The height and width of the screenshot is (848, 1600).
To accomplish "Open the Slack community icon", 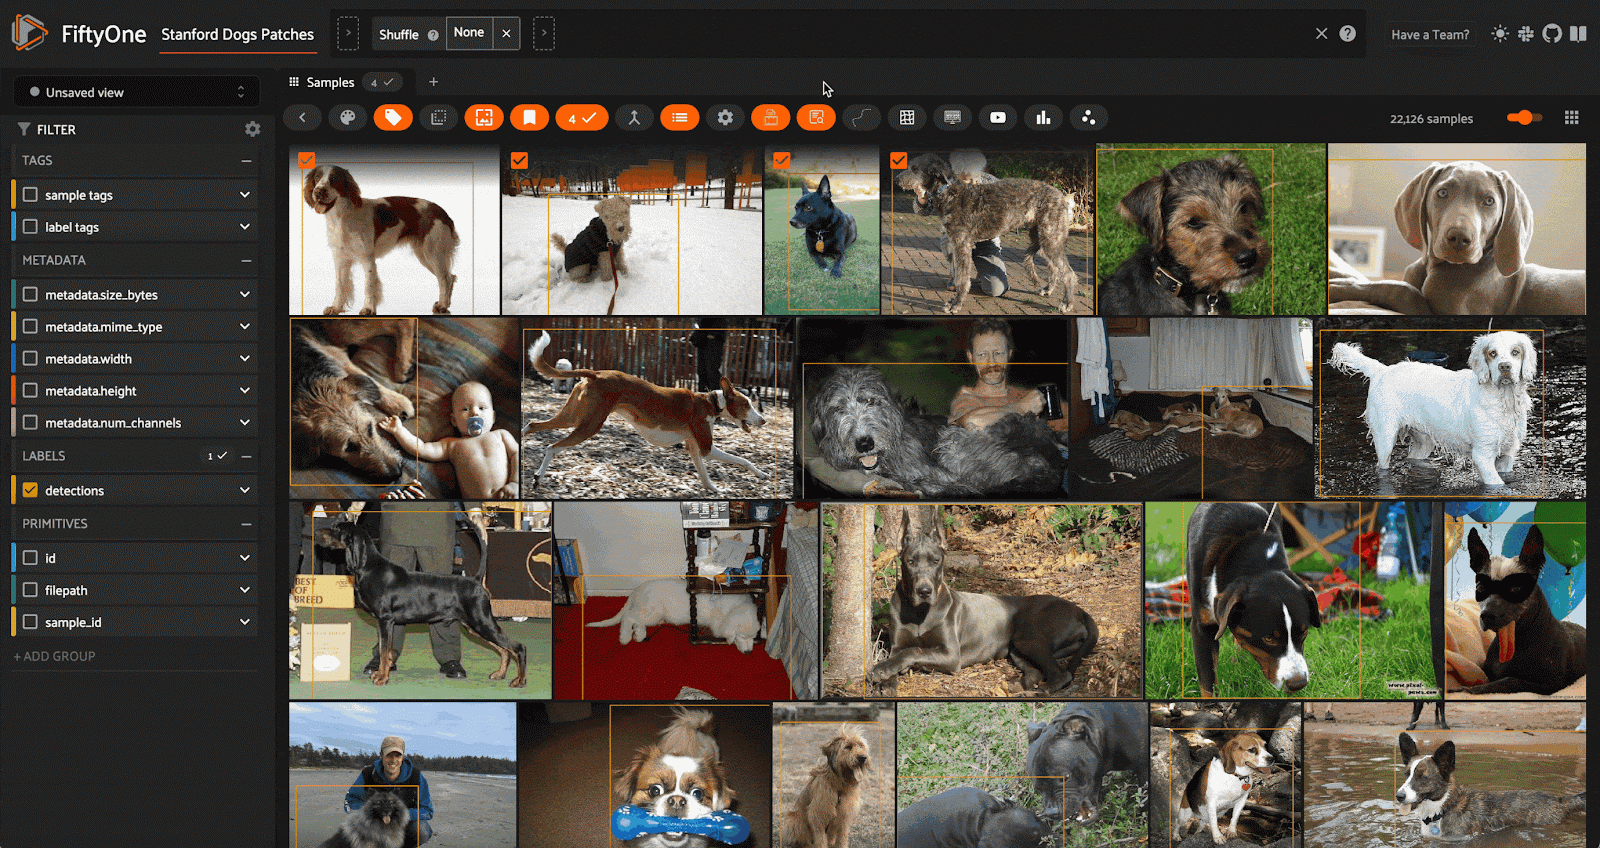I will click(1525, 34).
